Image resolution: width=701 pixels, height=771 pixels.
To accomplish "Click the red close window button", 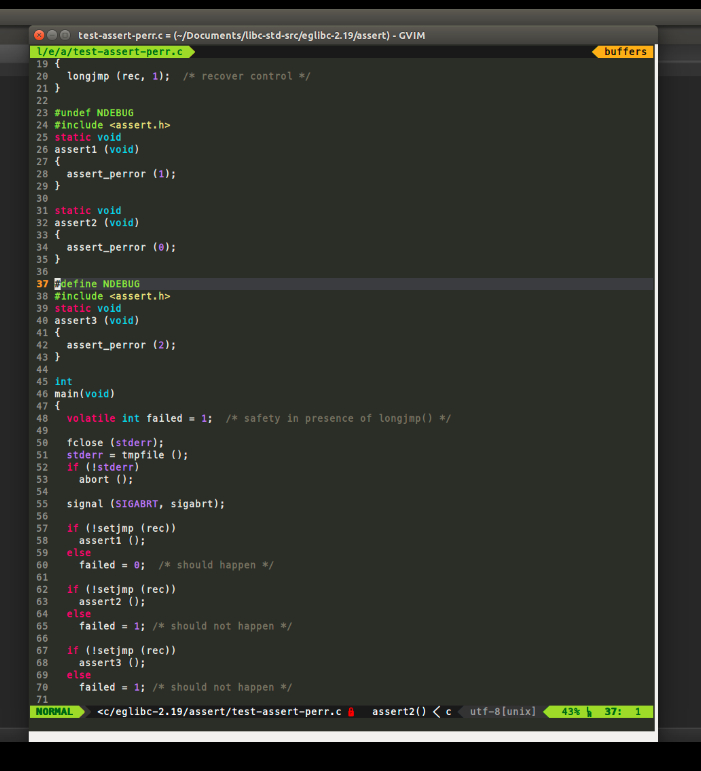I will [x=38, y=35].
